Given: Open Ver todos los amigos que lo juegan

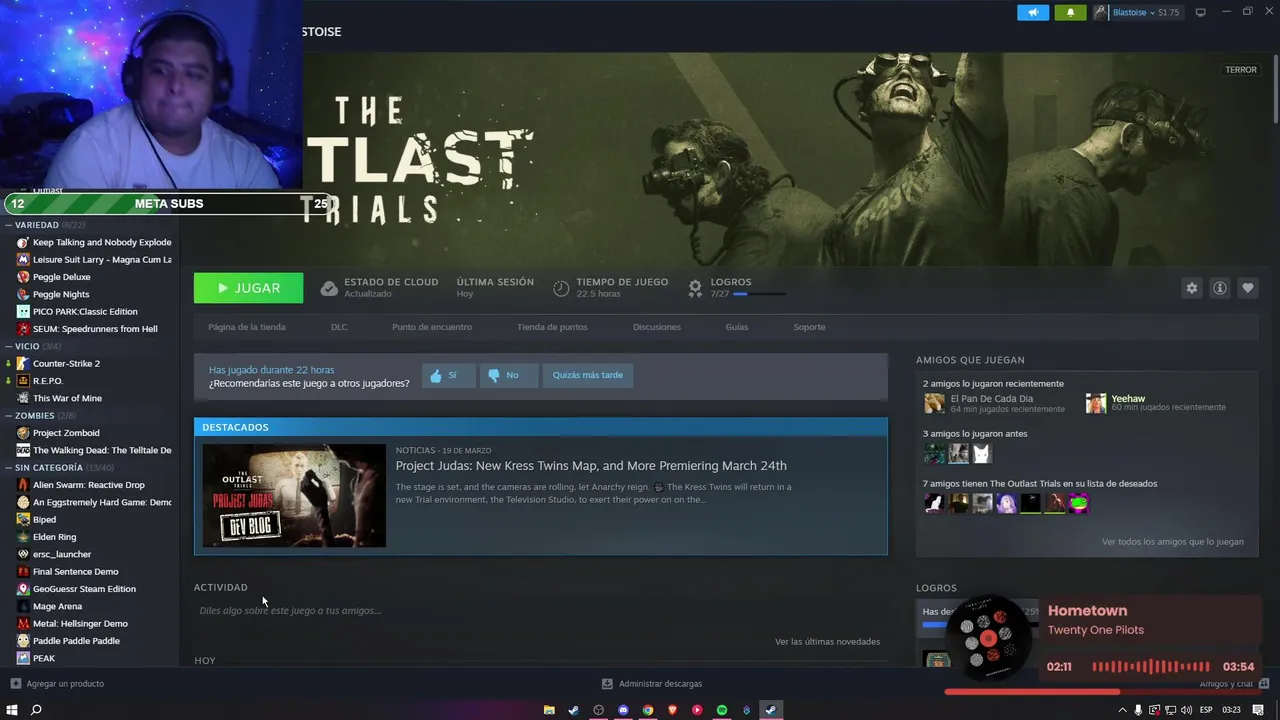Looking at the screenshot, I should (x=1173, y=542).
